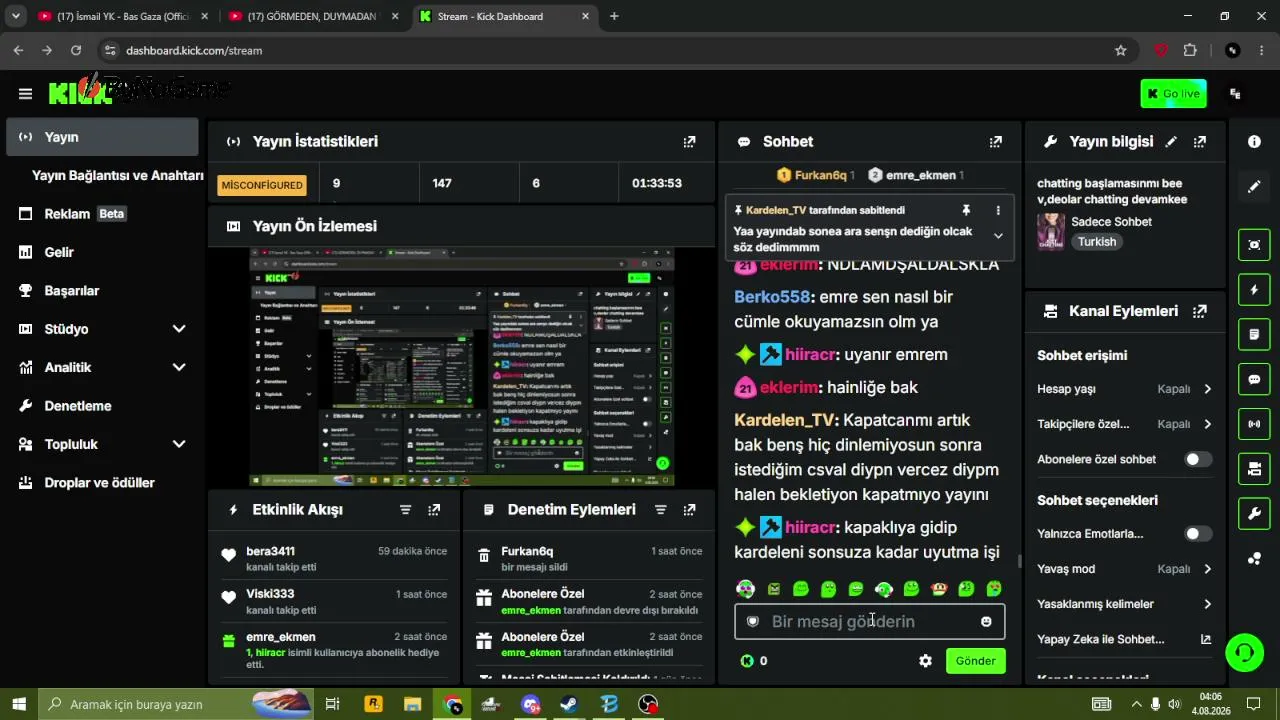Open a new browser tab
This screenshot has height=720, width=1280.
coord(614,16)
